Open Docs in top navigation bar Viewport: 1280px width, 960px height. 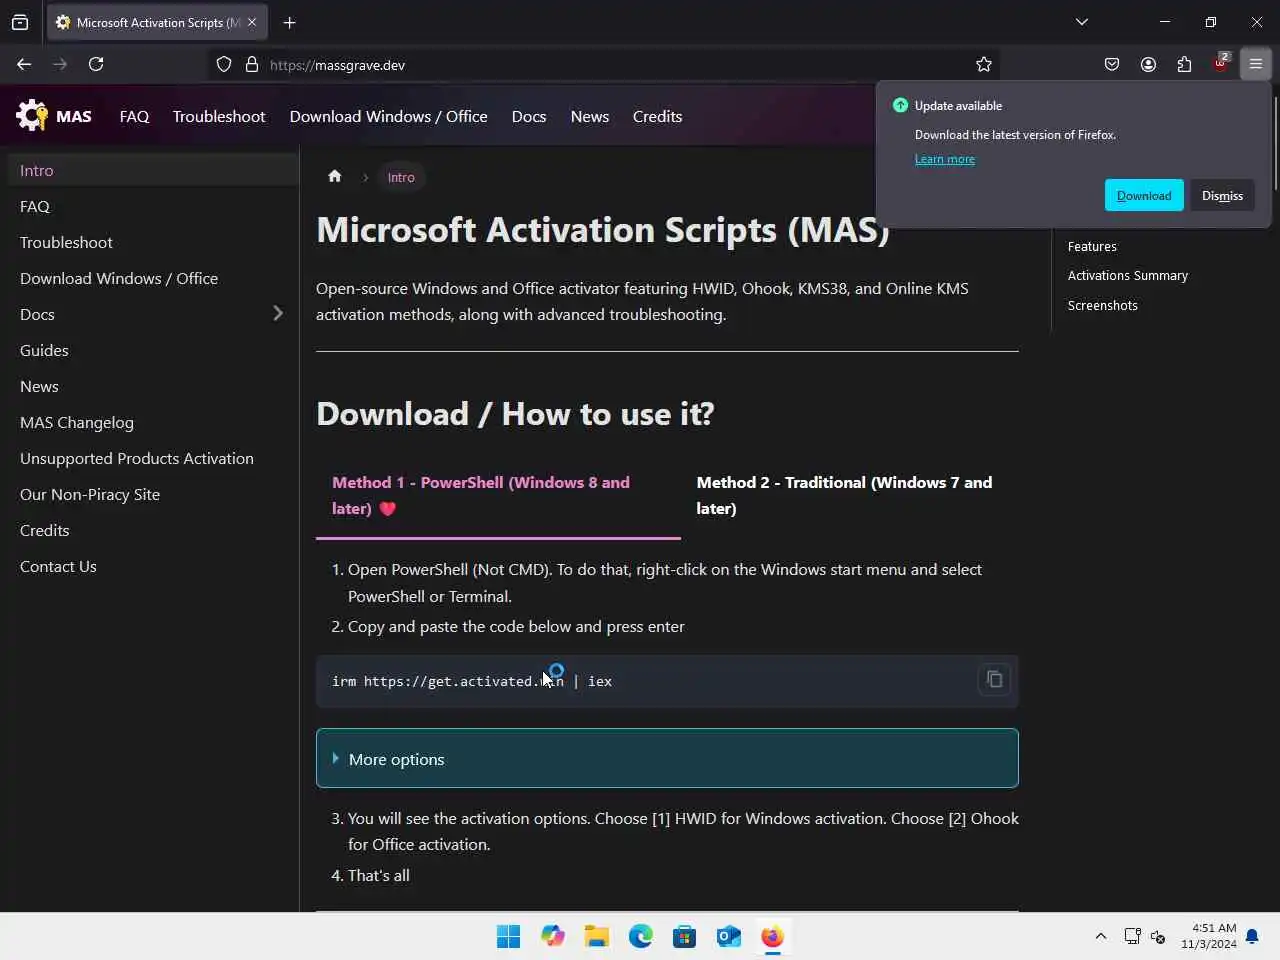(529, 116)
